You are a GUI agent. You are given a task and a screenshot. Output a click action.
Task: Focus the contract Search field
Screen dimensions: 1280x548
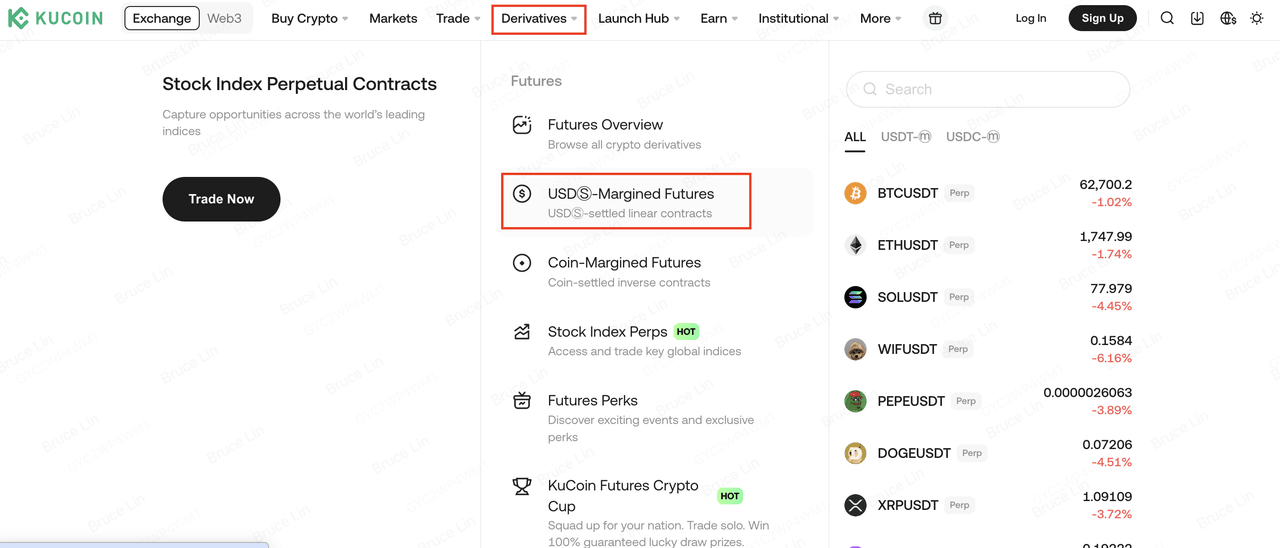click(x=988, y=89)
